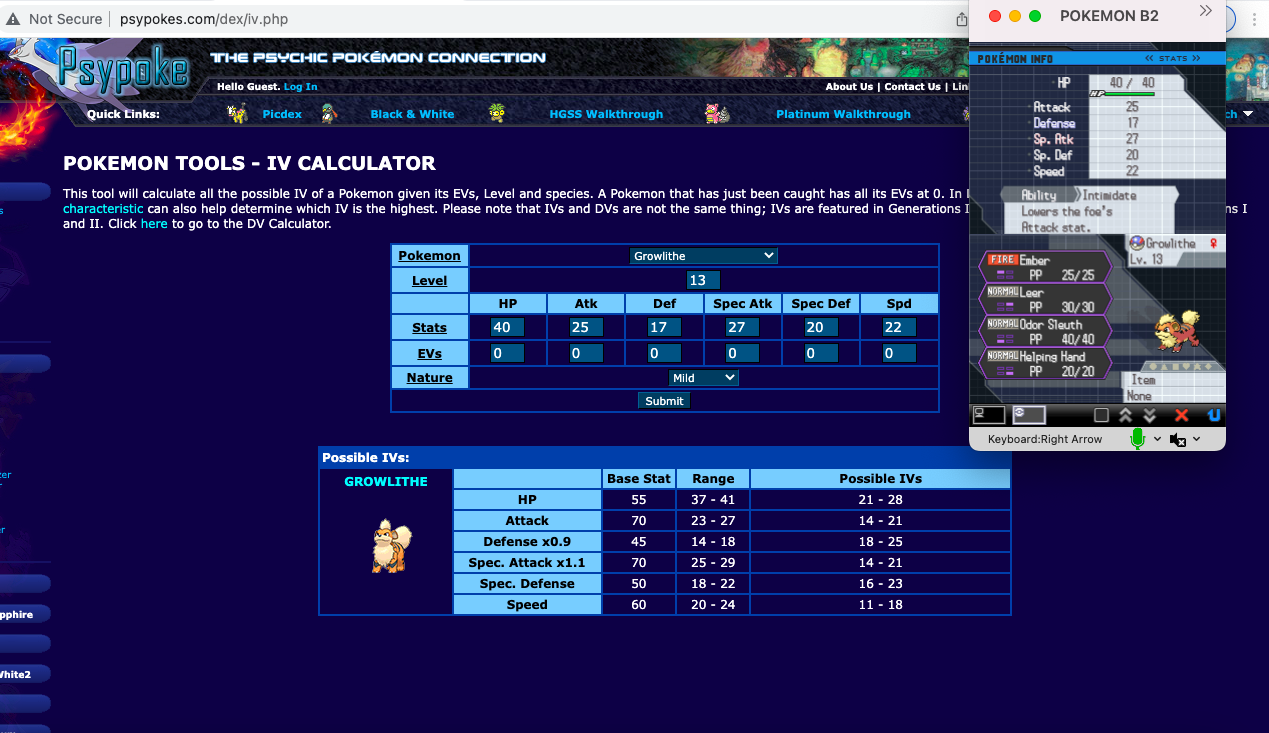Click the EVs row label link
The image size is (1269, 733).
[x=430, y=354]
